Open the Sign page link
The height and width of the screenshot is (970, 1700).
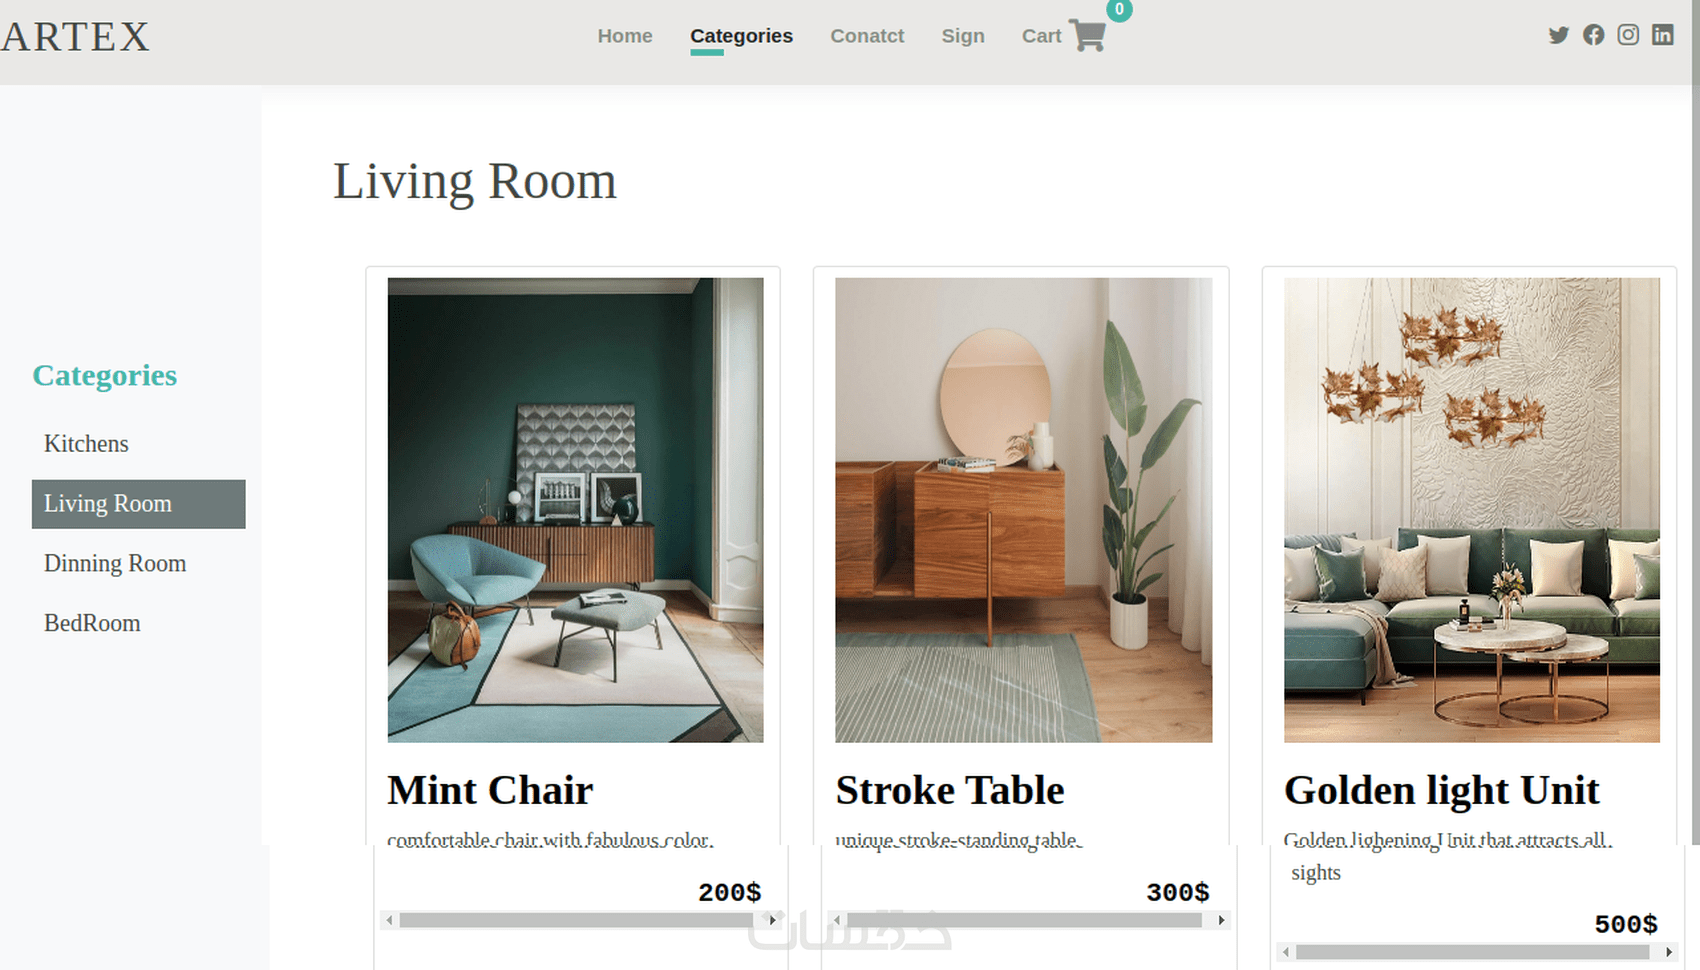point(963,36)
